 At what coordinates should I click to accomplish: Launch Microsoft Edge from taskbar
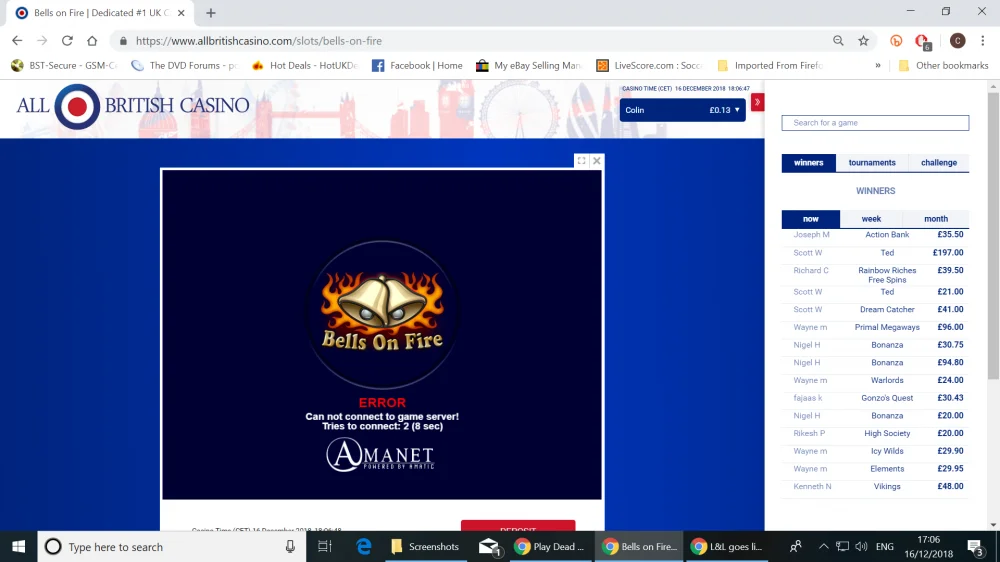[364, 547]
